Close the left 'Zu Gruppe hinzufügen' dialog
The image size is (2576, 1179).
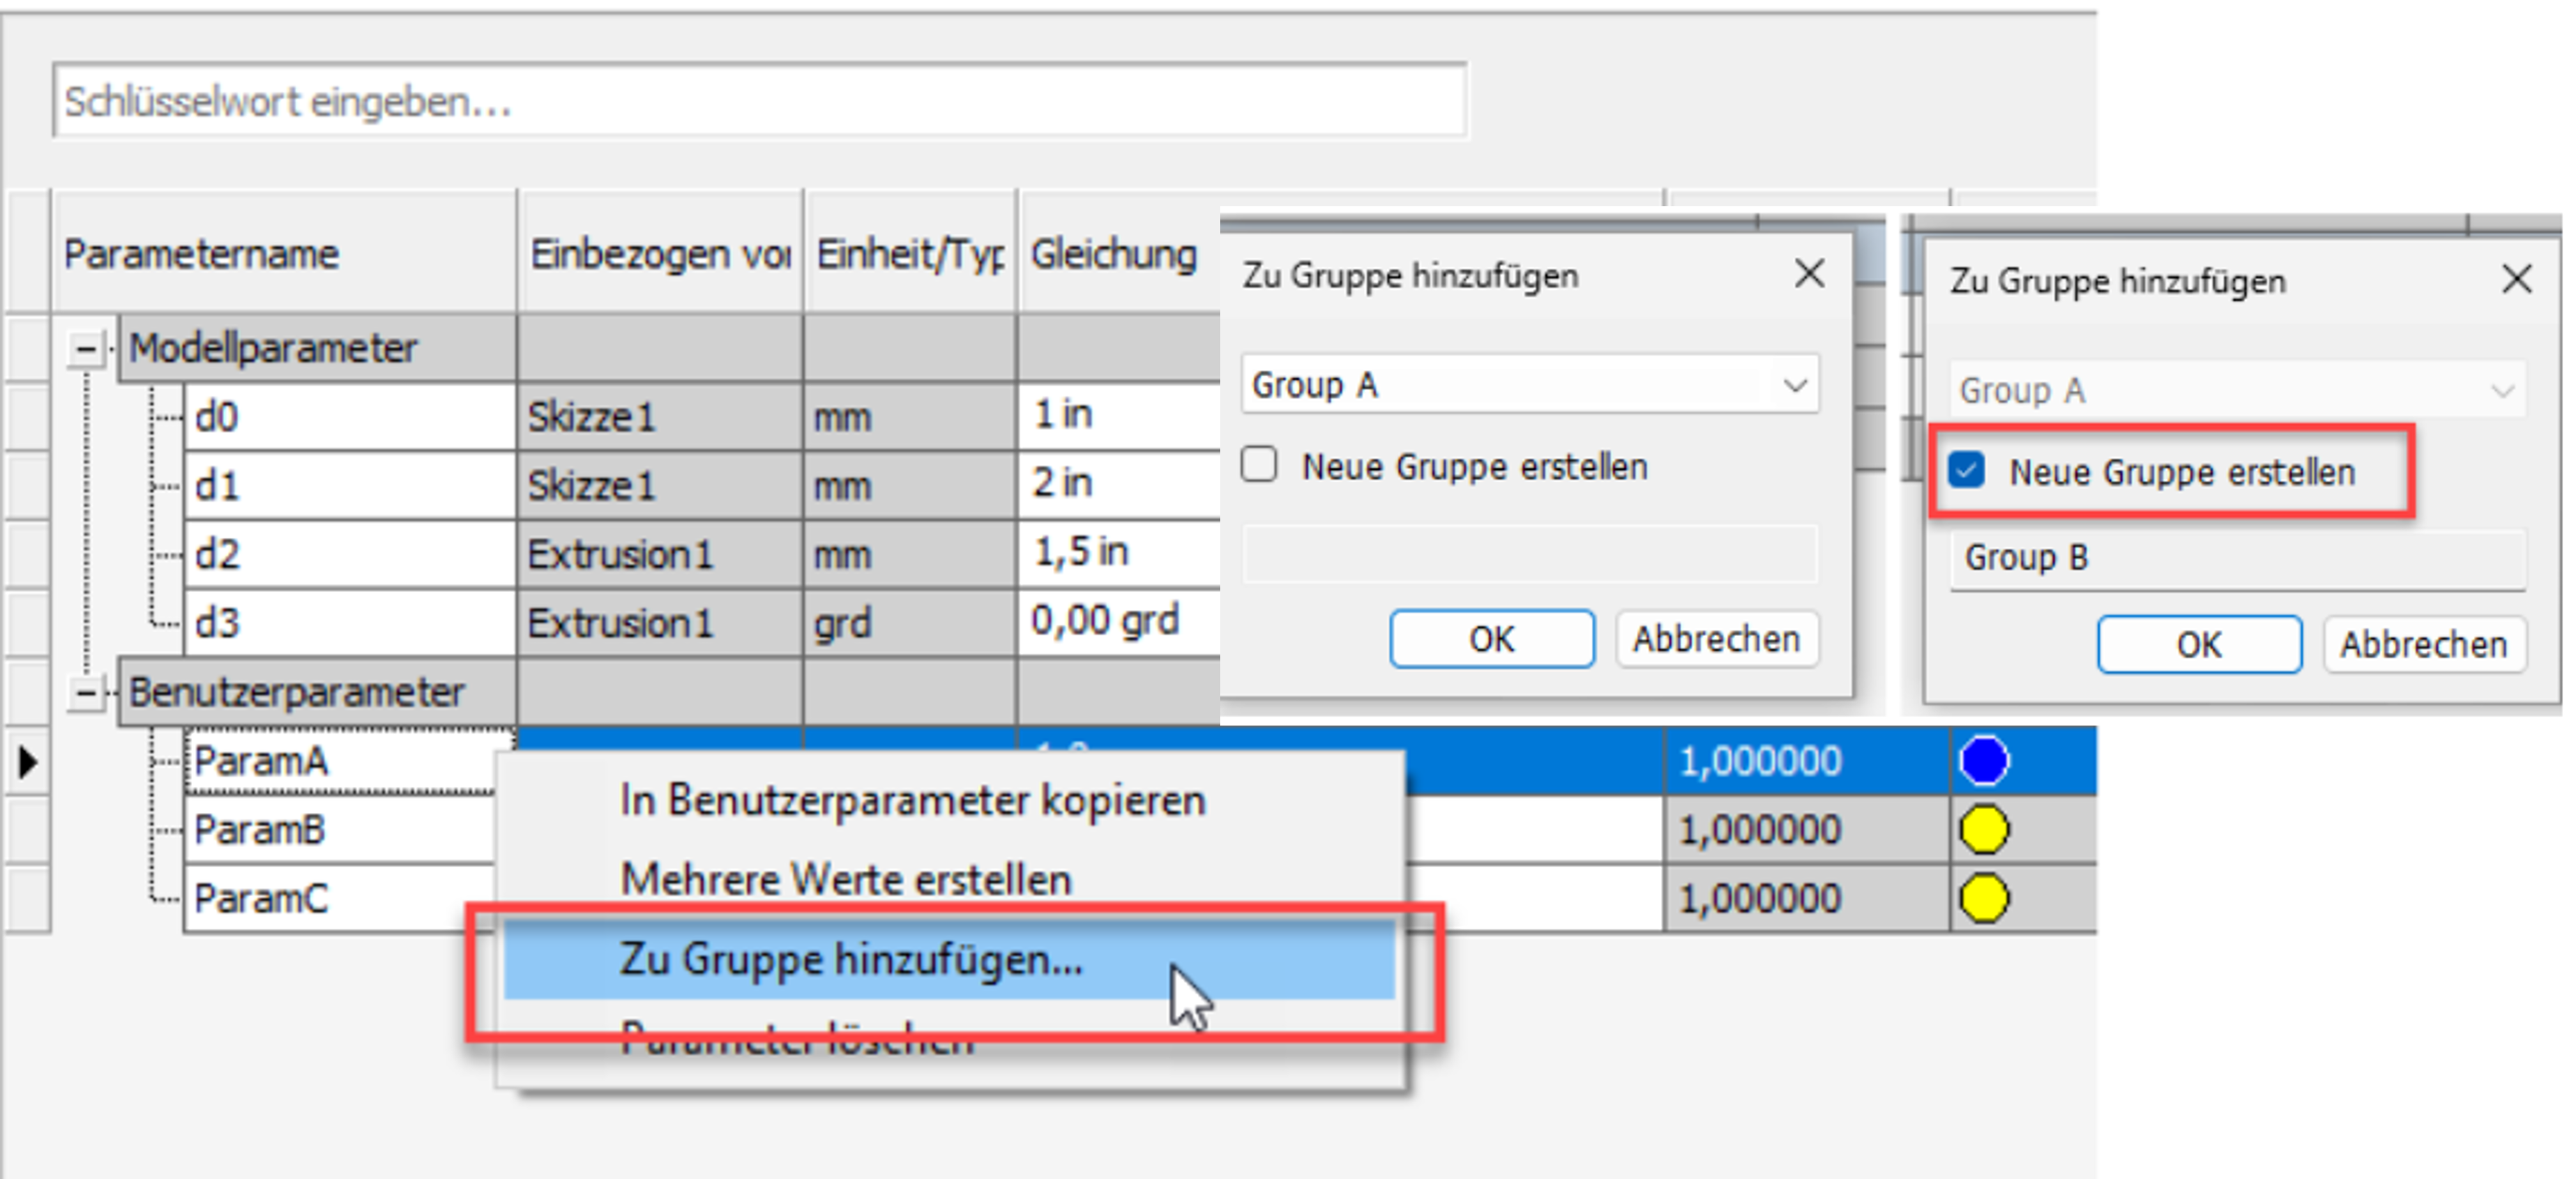click(1809, 273)
